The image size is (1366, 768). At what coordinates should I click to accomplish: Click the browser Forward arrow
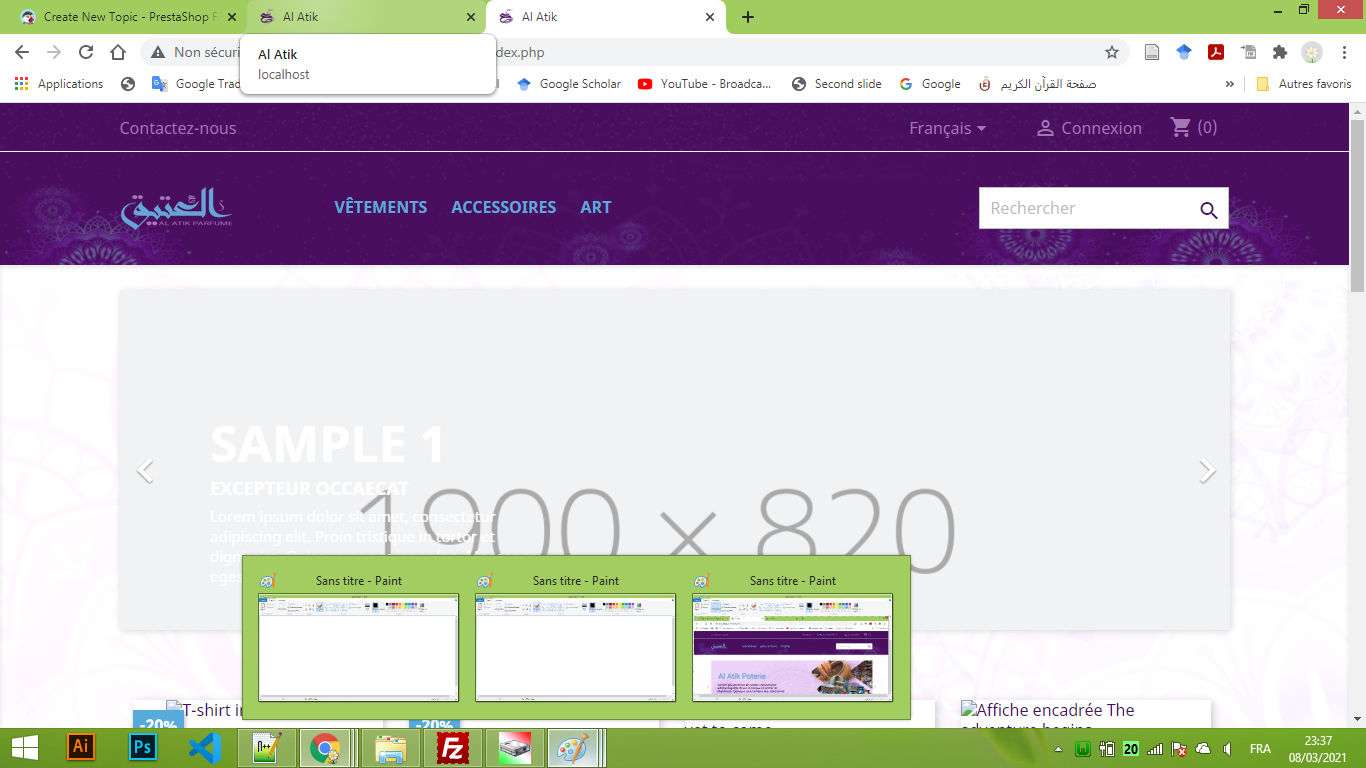click(x=54, y=52)
